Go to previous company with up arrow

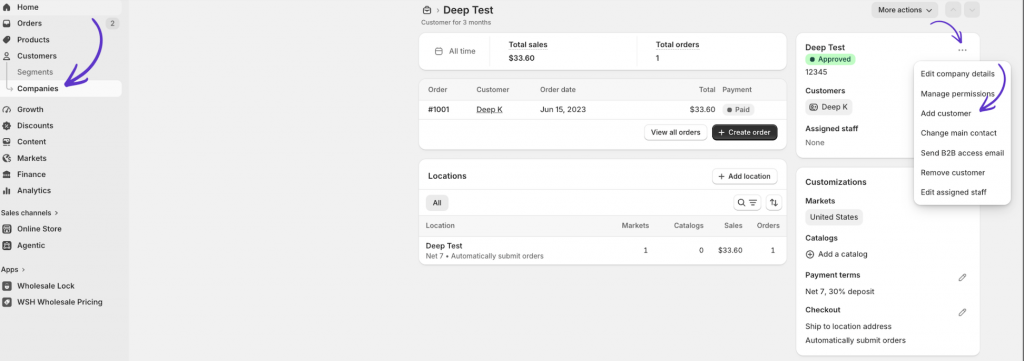[x=953, y=10]
